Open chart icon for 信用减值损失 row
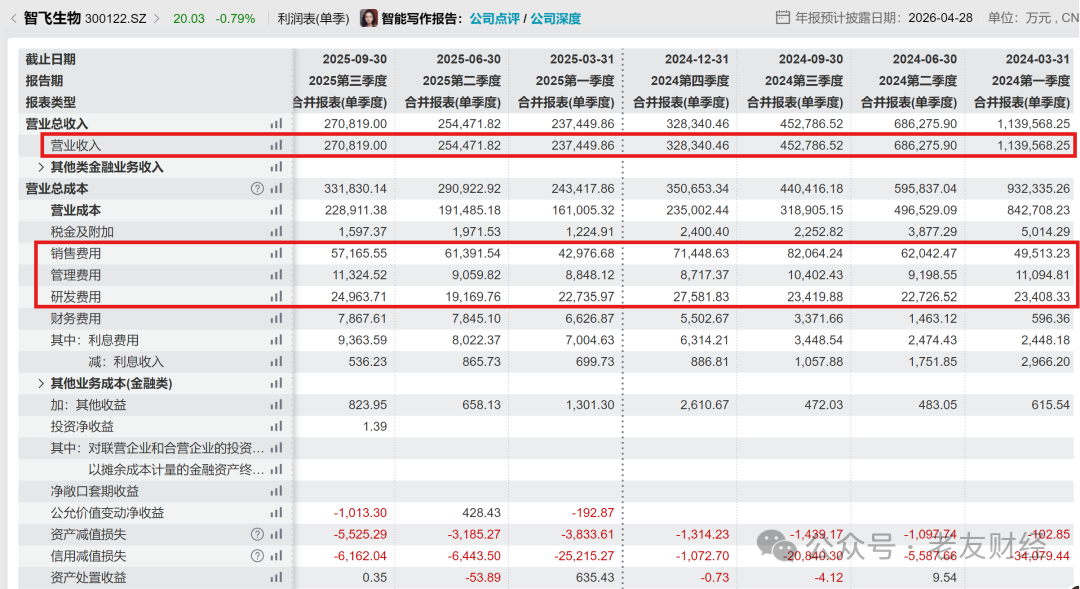Image resolution: width=1080 pixels, height=589 pixels. click(x=276, y=556)
